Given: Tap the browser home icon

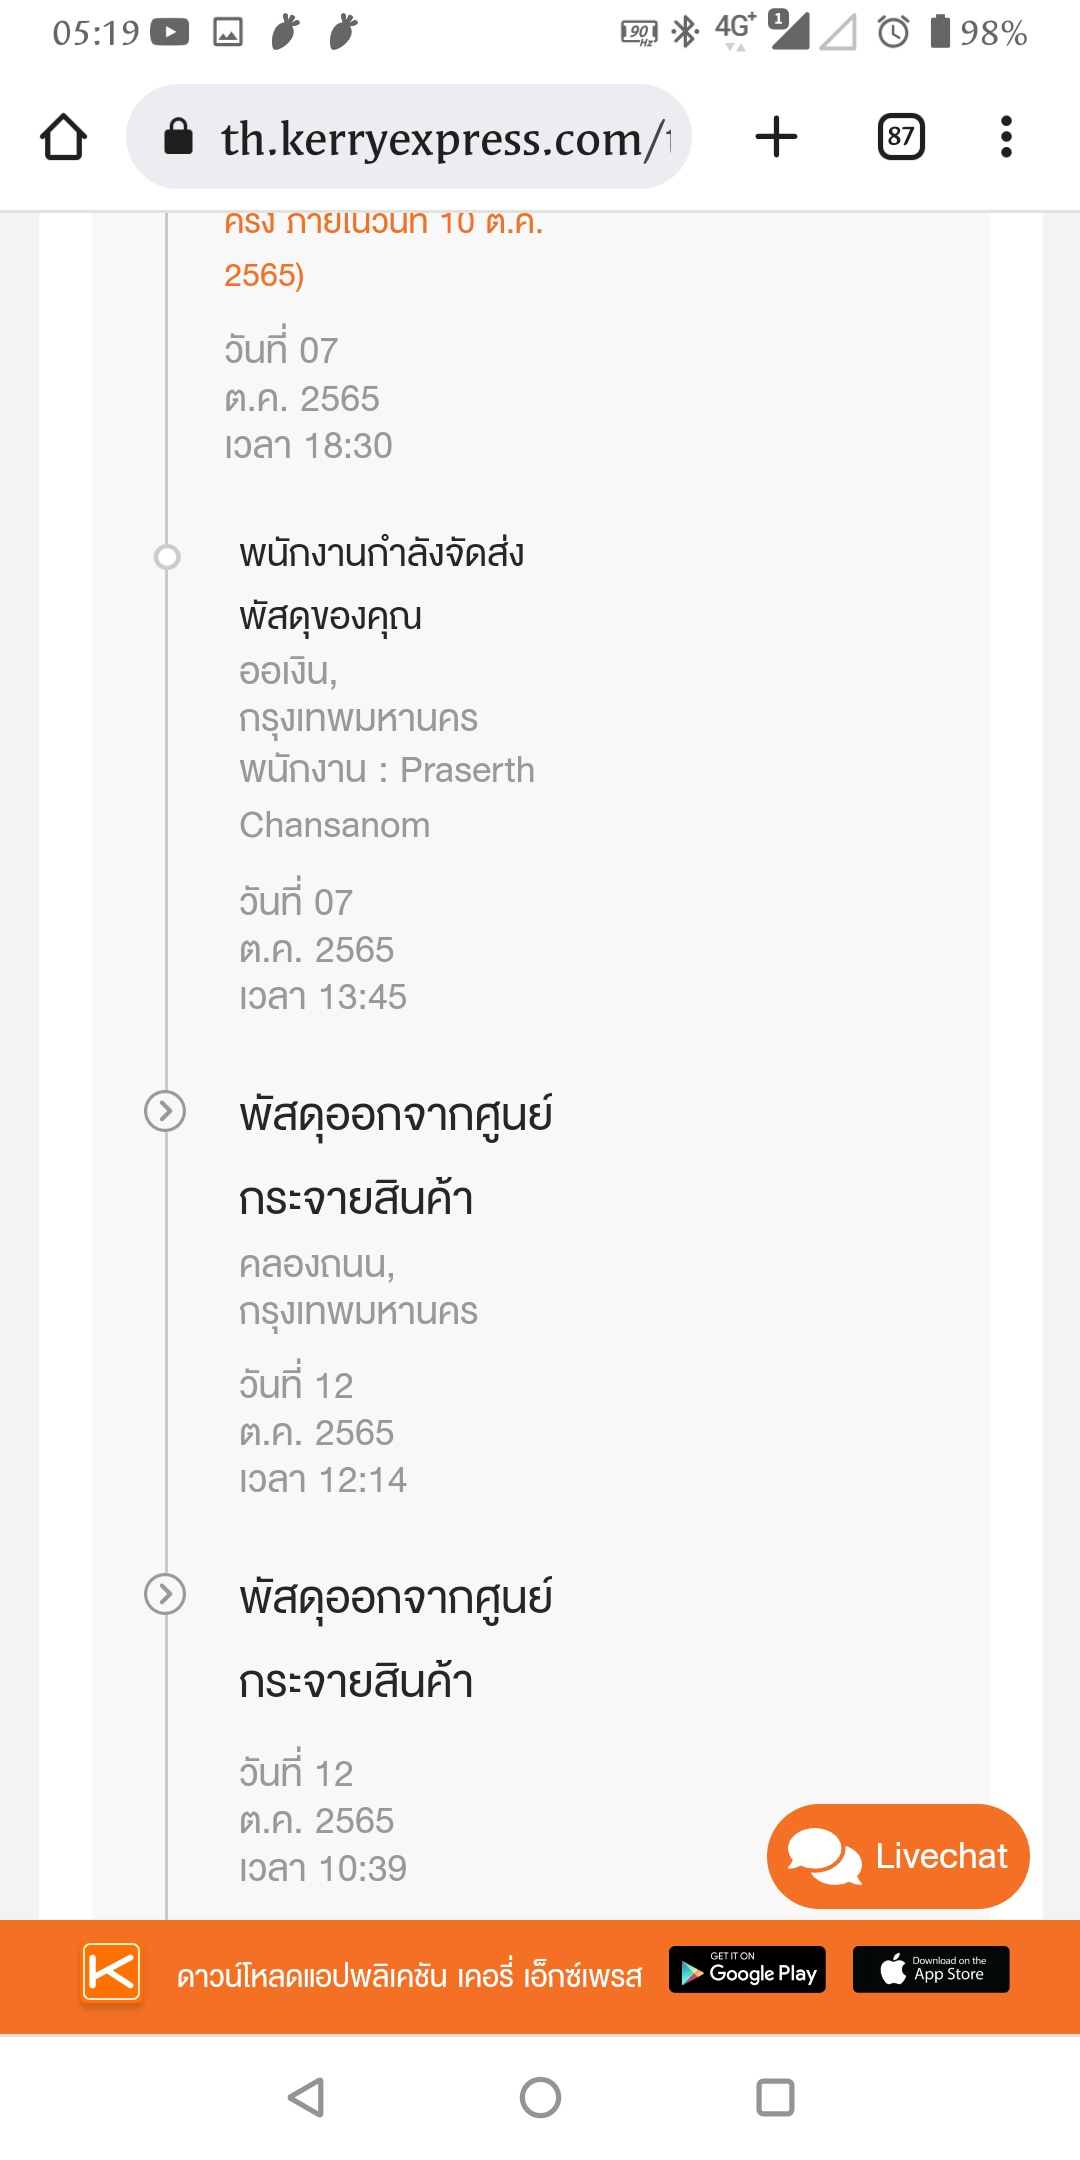Looking at the screenshot, I should [63, 137].
